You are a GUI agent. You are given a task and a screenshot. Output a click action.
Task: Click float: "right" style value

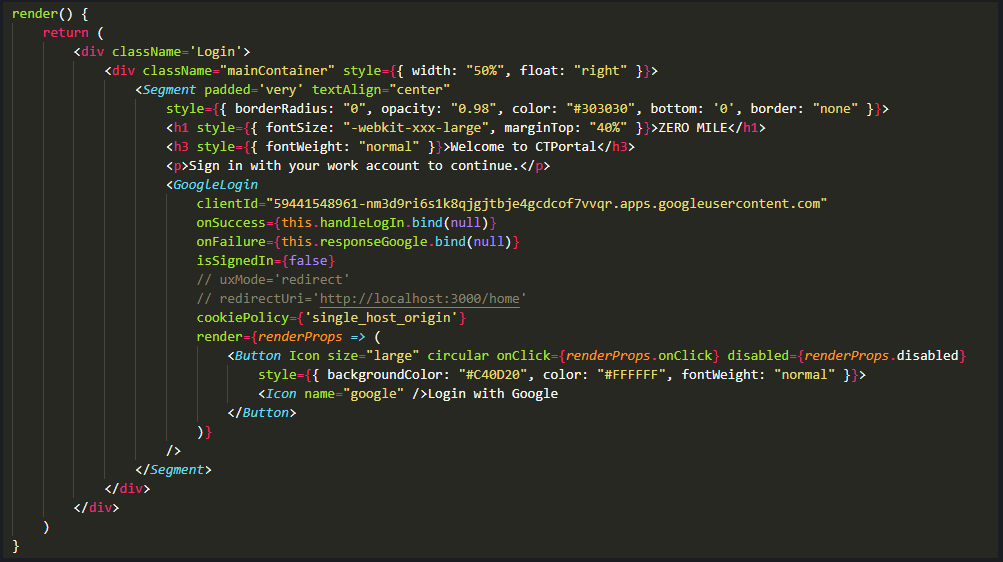click(x=573, y=70)
